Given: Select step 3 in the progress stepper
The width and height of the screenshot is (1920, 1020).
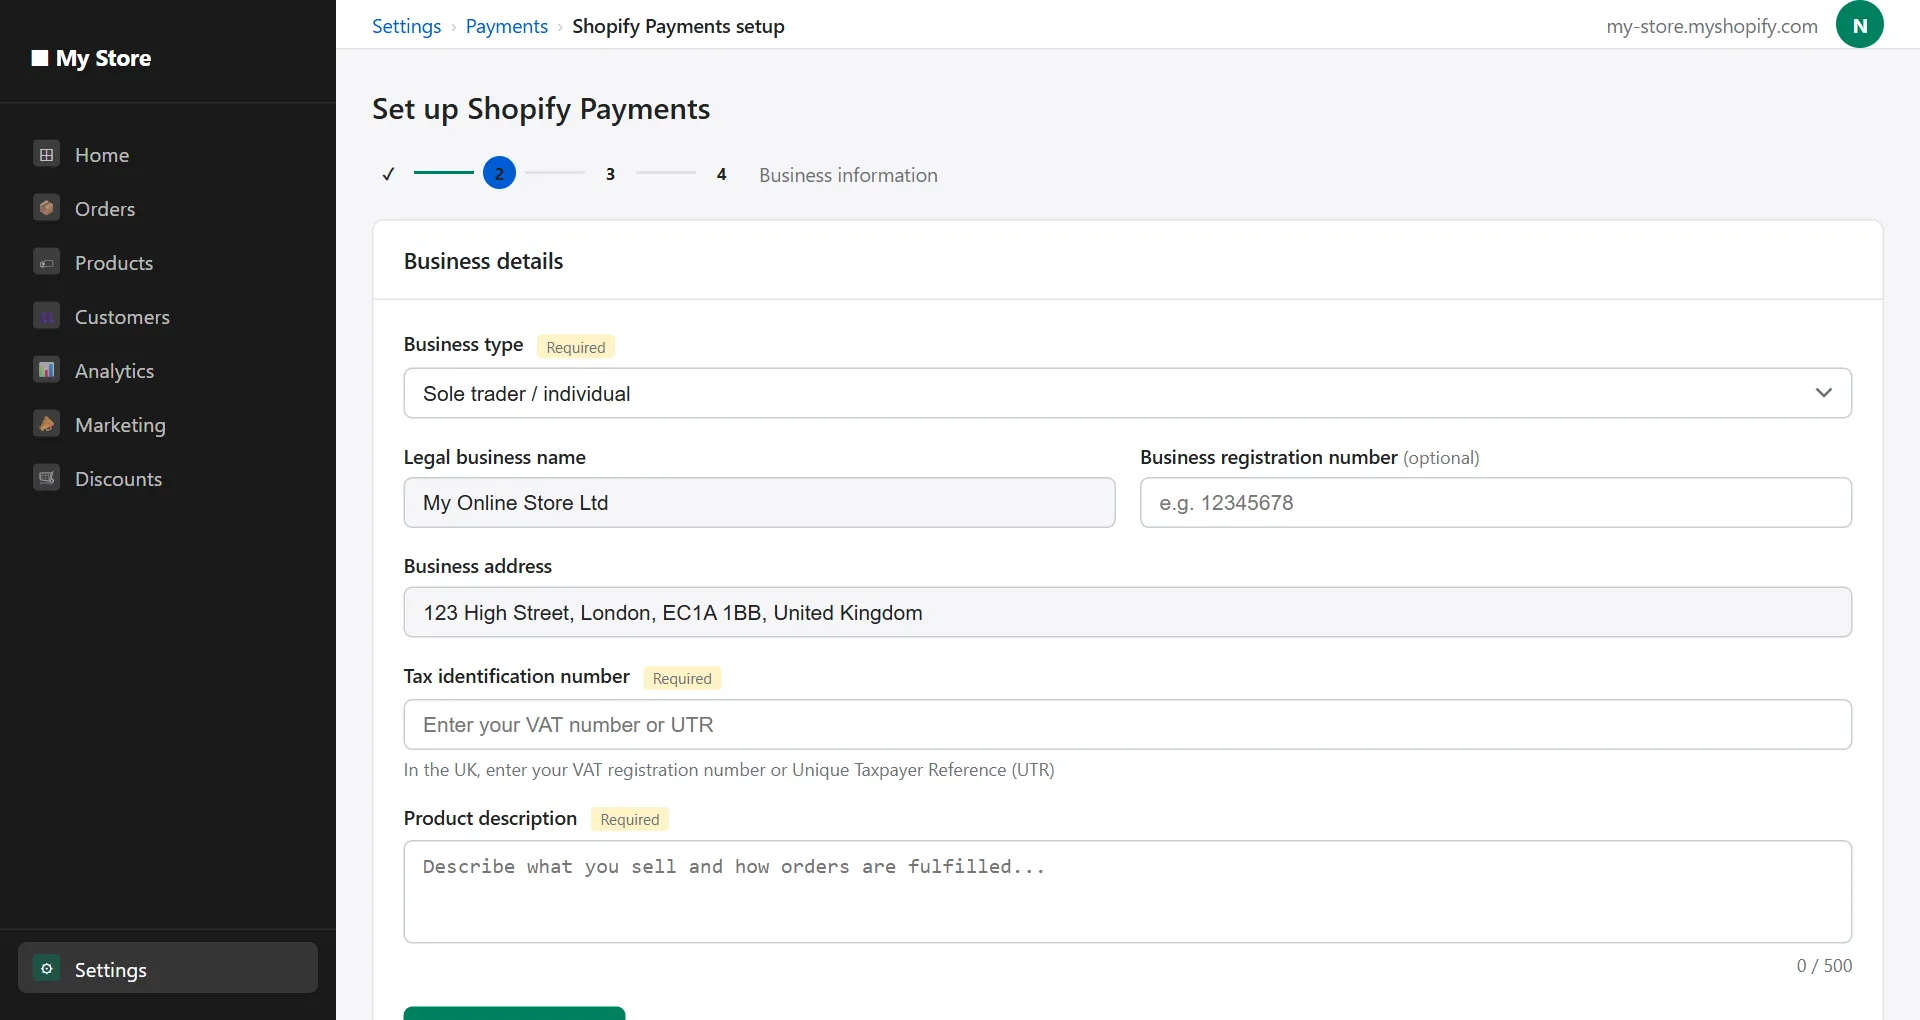Looking at the screenshot, I should [610, 174].
